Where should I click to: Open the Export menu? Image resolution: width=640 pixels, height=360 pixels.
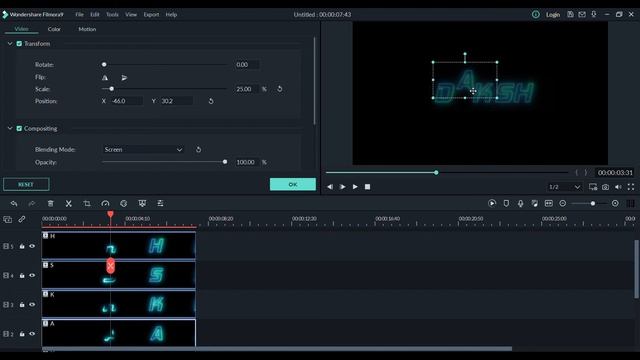pyautogui.click(x=151, y=14)
